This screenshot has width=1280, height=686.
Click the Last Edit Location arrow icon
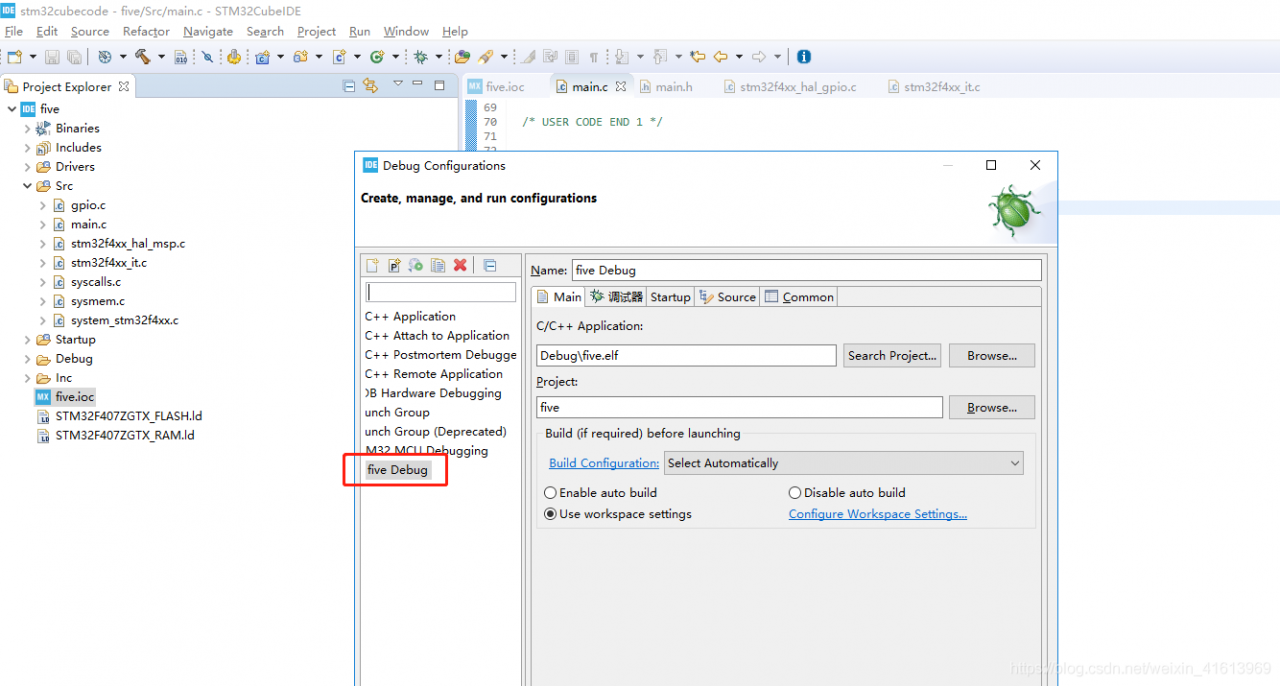[x=698, y=57]
